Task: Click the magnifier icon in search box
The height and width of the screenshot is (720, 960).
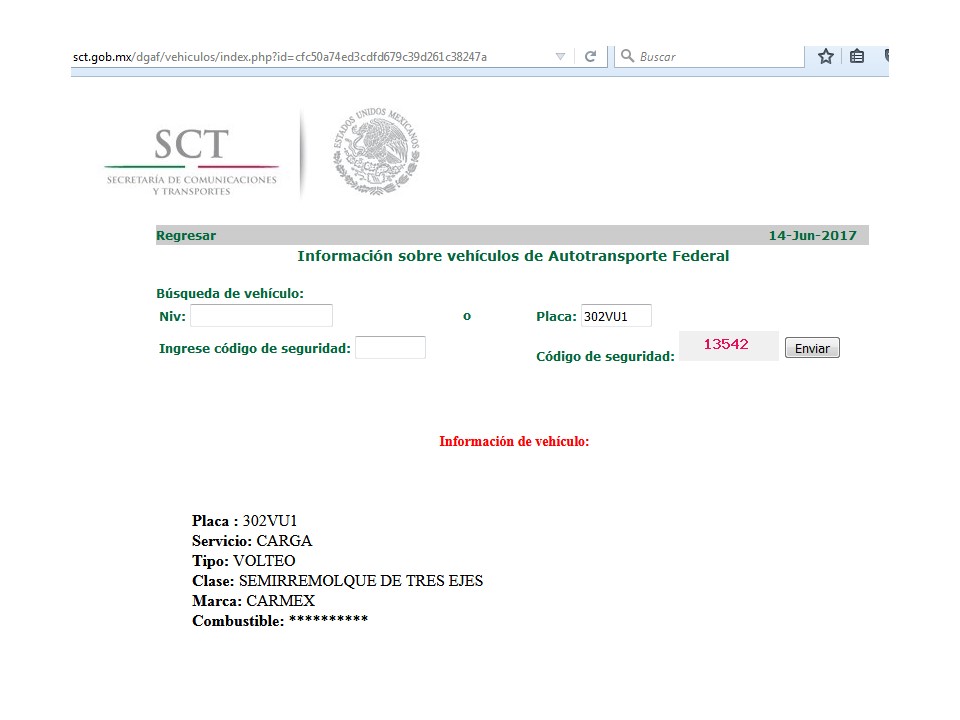Action: [627, 57]
